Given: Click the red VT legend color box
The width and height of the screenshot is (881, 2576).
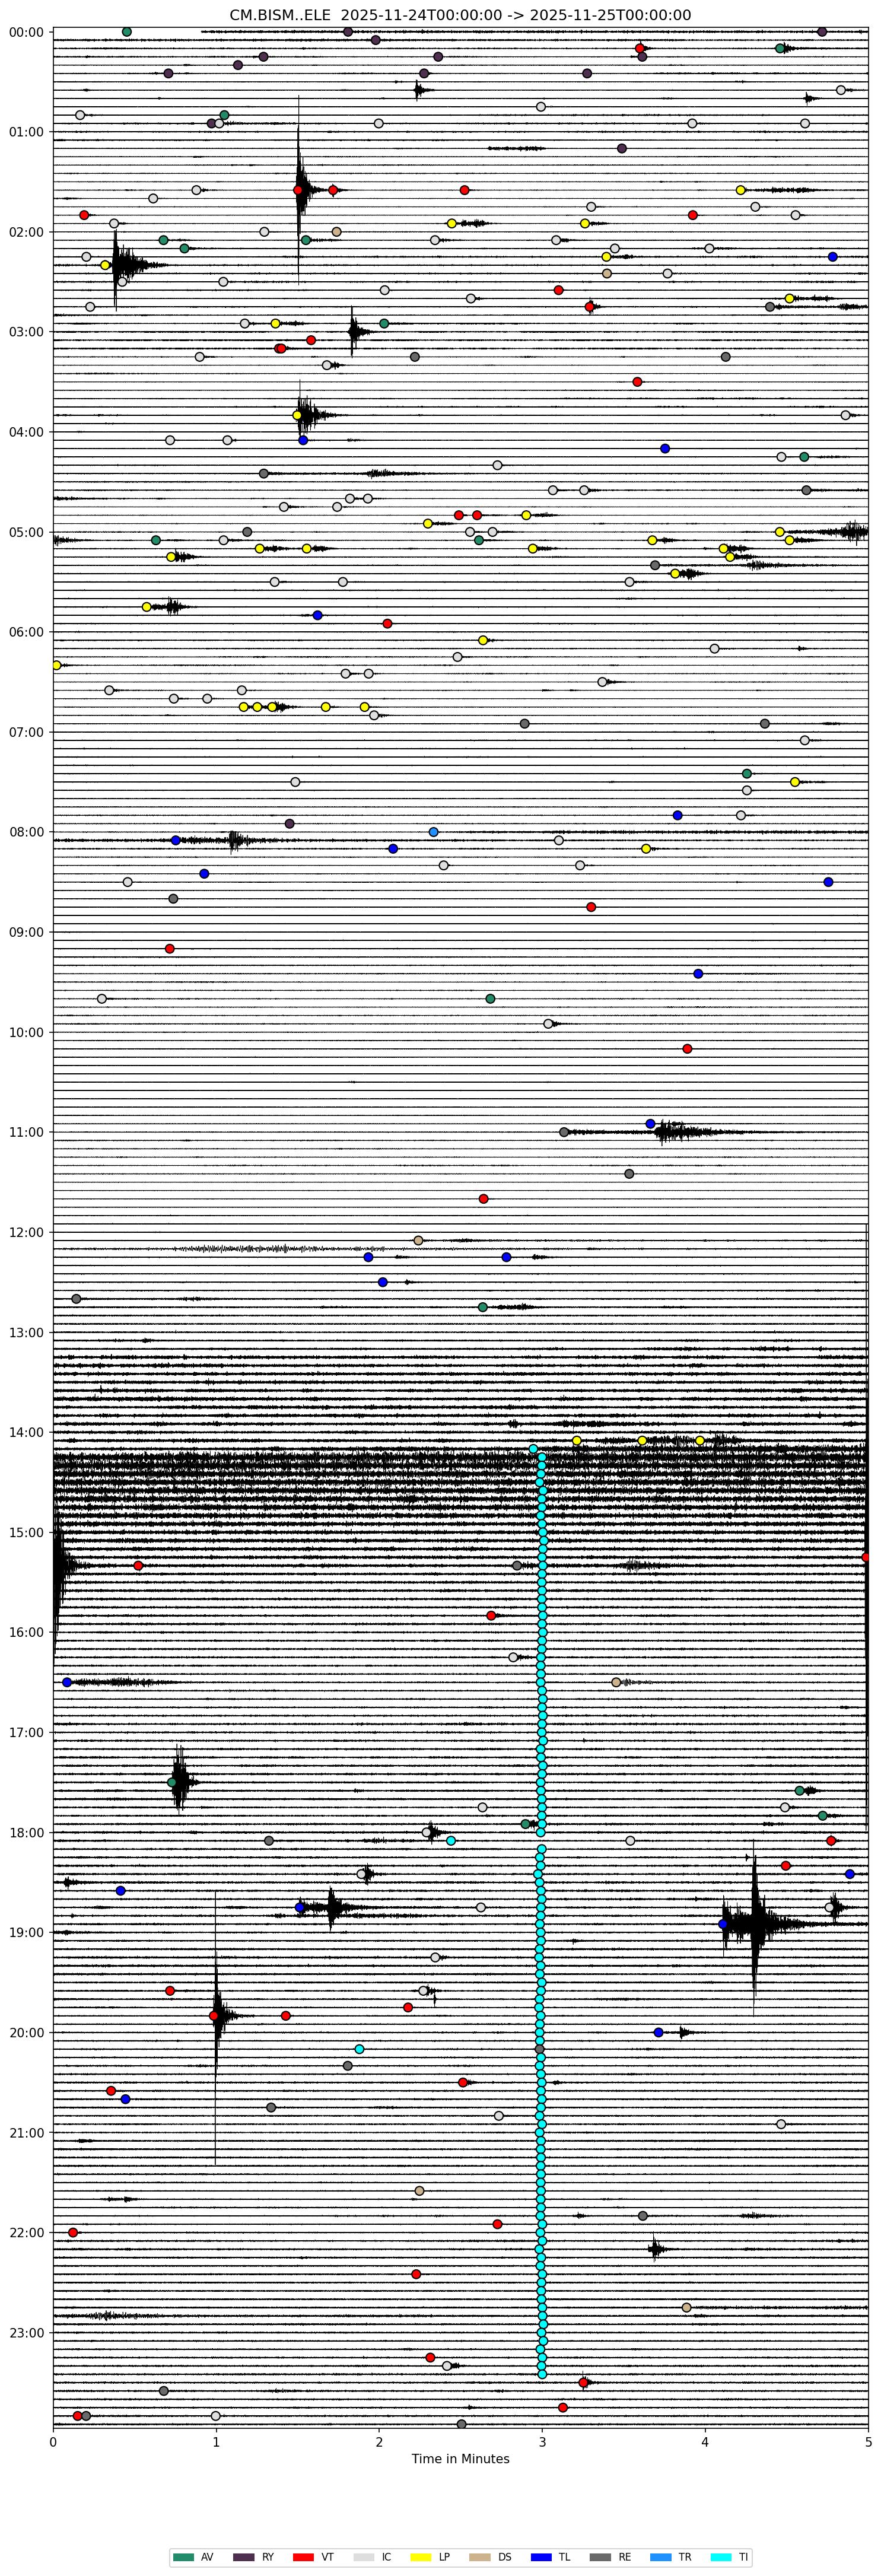Looking at the screenshot, I should coord(303,2557).
